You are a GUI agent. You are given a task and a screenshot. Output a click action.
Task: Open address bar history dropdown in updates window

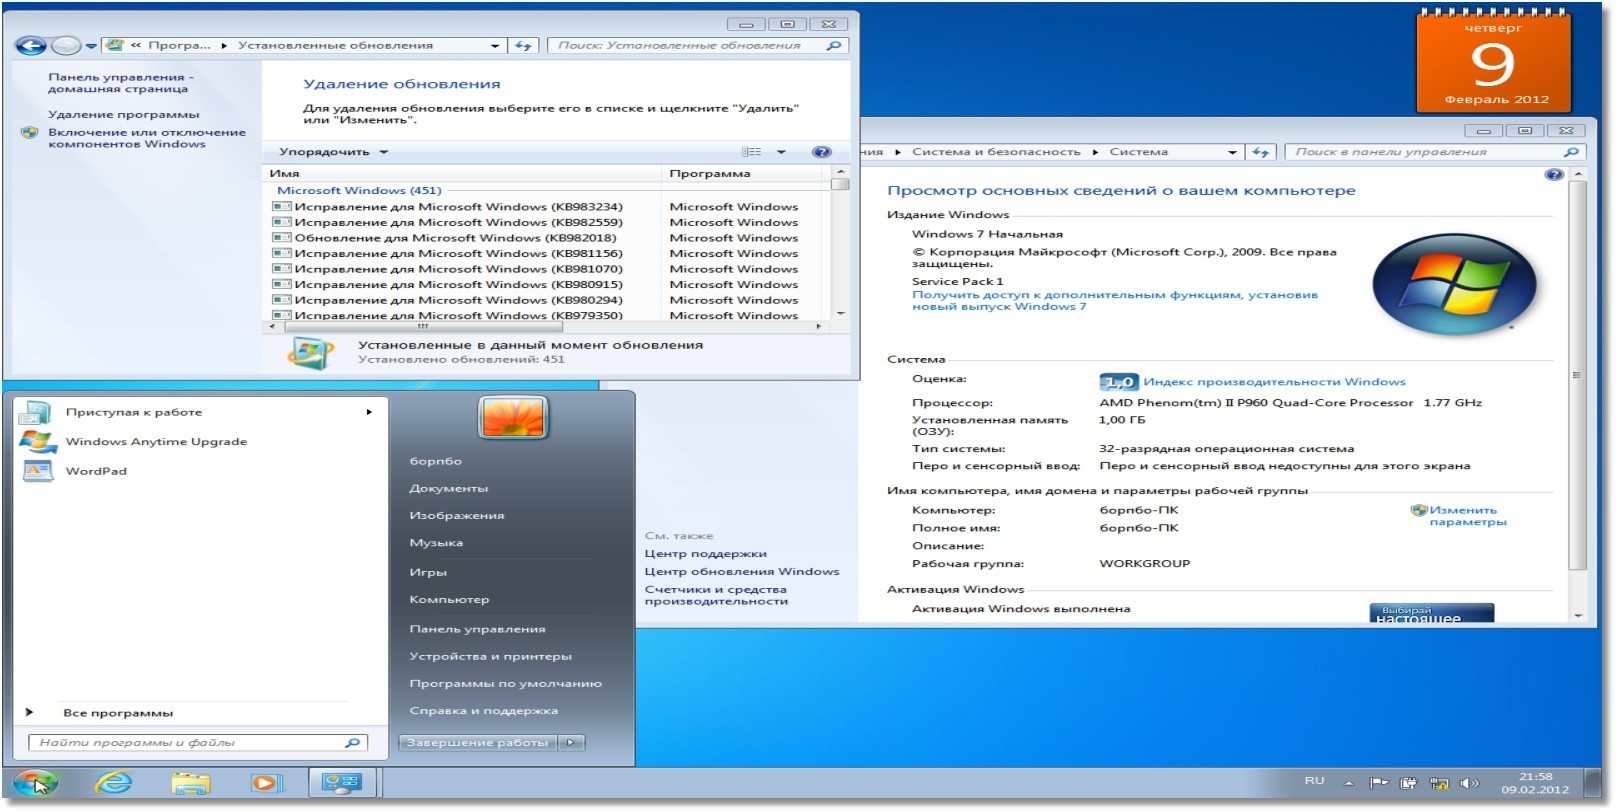coord(495,46)
